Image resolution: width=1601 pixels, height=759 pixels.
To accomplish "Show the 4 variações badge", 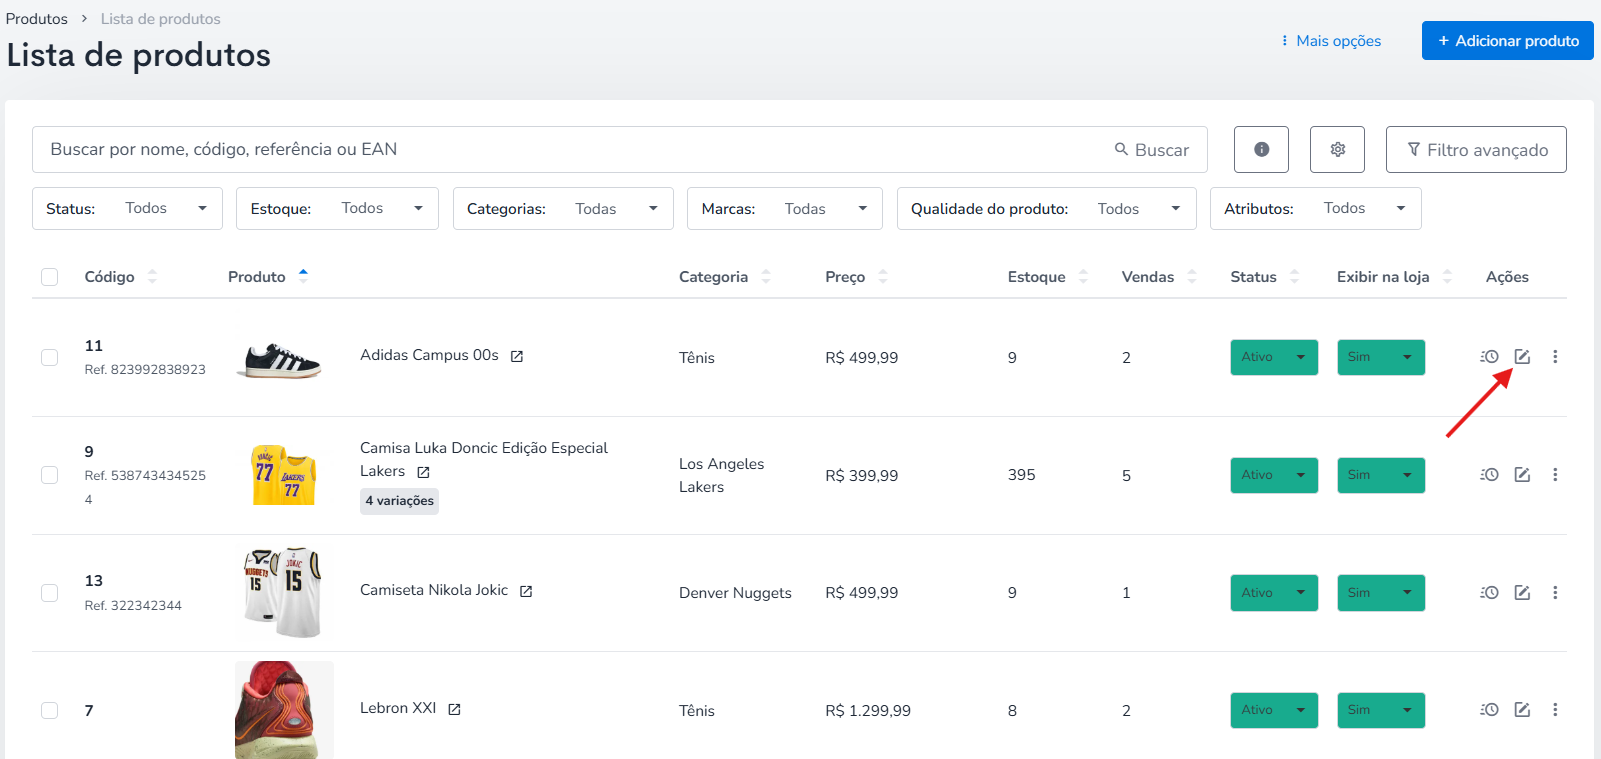I will (x=399, y=501).
